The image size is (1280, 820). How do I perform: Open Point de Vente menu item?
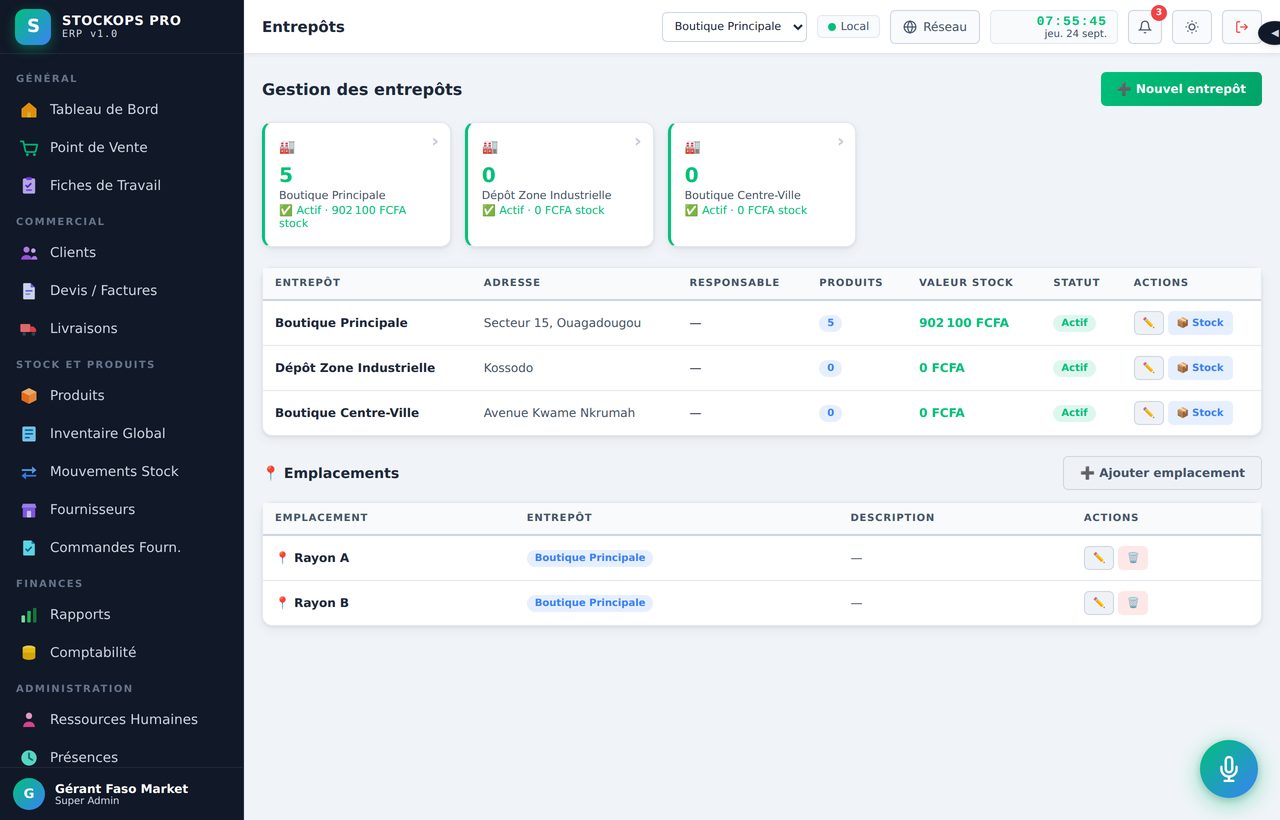pos(122,148)
